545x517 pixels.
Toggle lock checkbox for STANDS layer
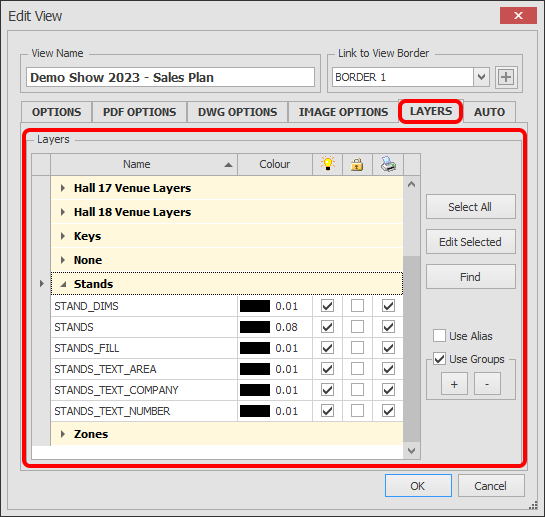coord(357,327)
